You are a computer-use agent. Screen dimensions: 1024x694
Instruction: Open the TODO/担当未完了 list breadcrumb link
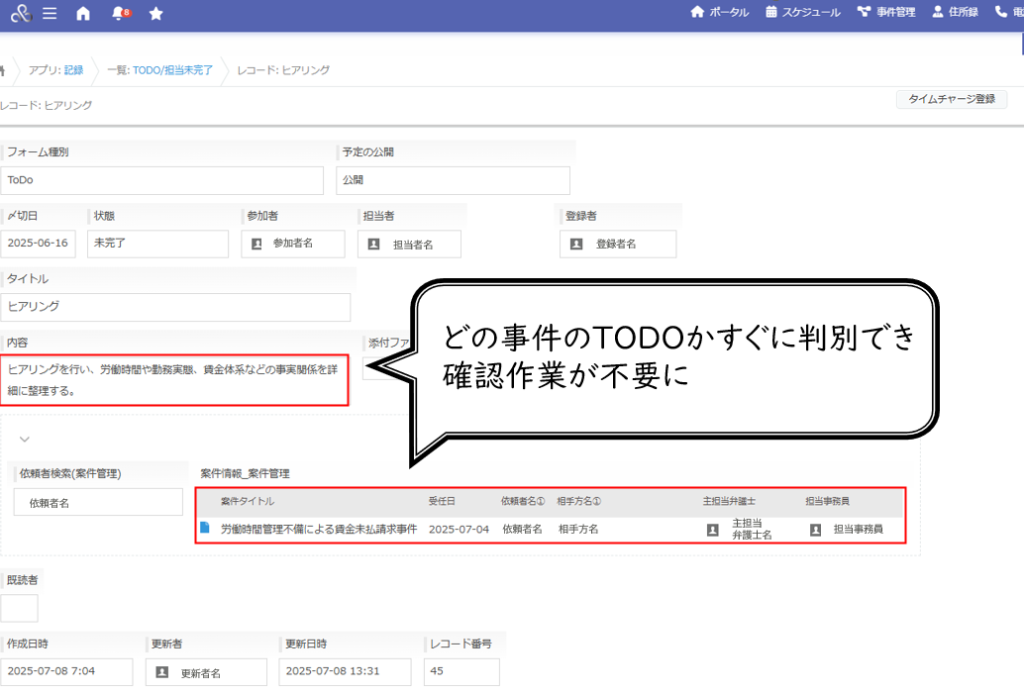coord(172,70)
